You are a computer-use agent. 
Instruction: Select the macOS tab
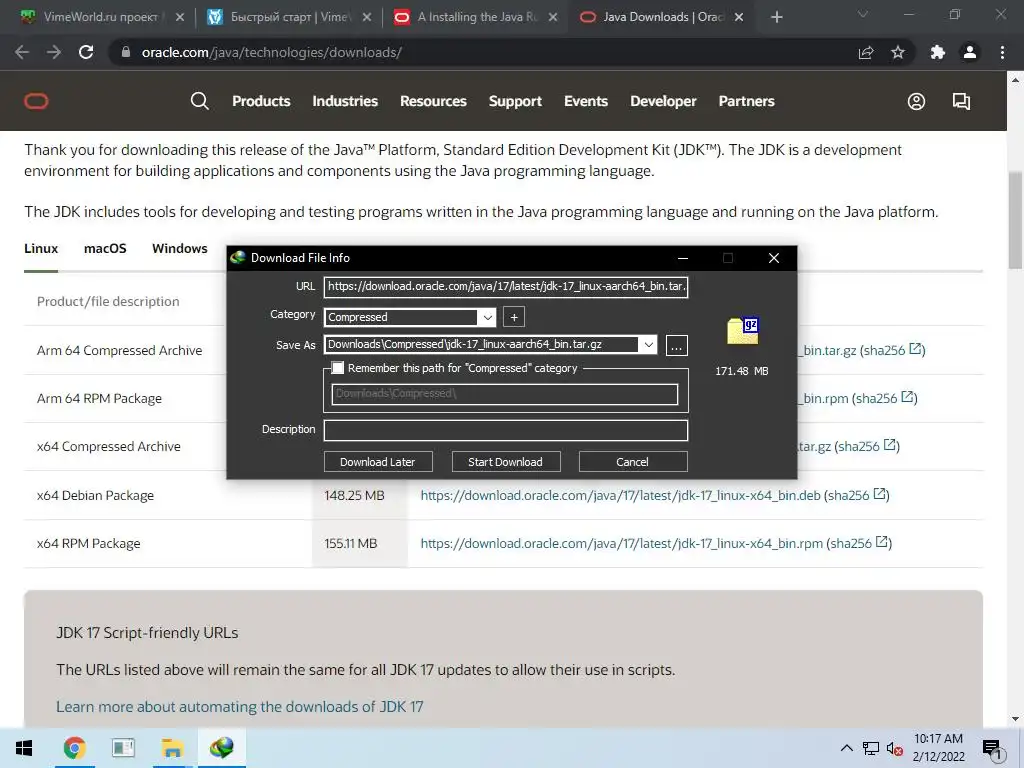pyautogui.click(x=105, y=249)
